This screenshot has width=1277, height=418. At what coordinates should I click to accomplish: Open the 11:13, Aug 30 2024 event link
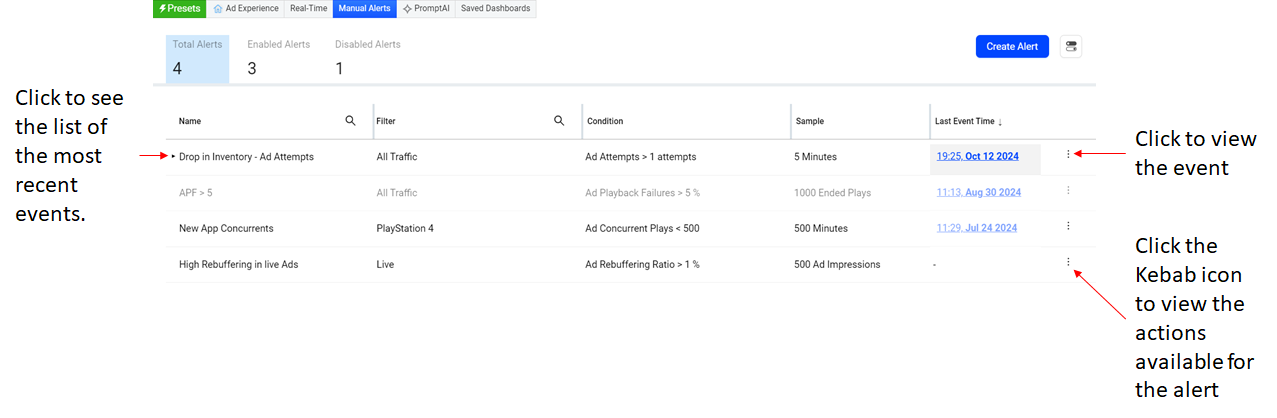point(978,192)
